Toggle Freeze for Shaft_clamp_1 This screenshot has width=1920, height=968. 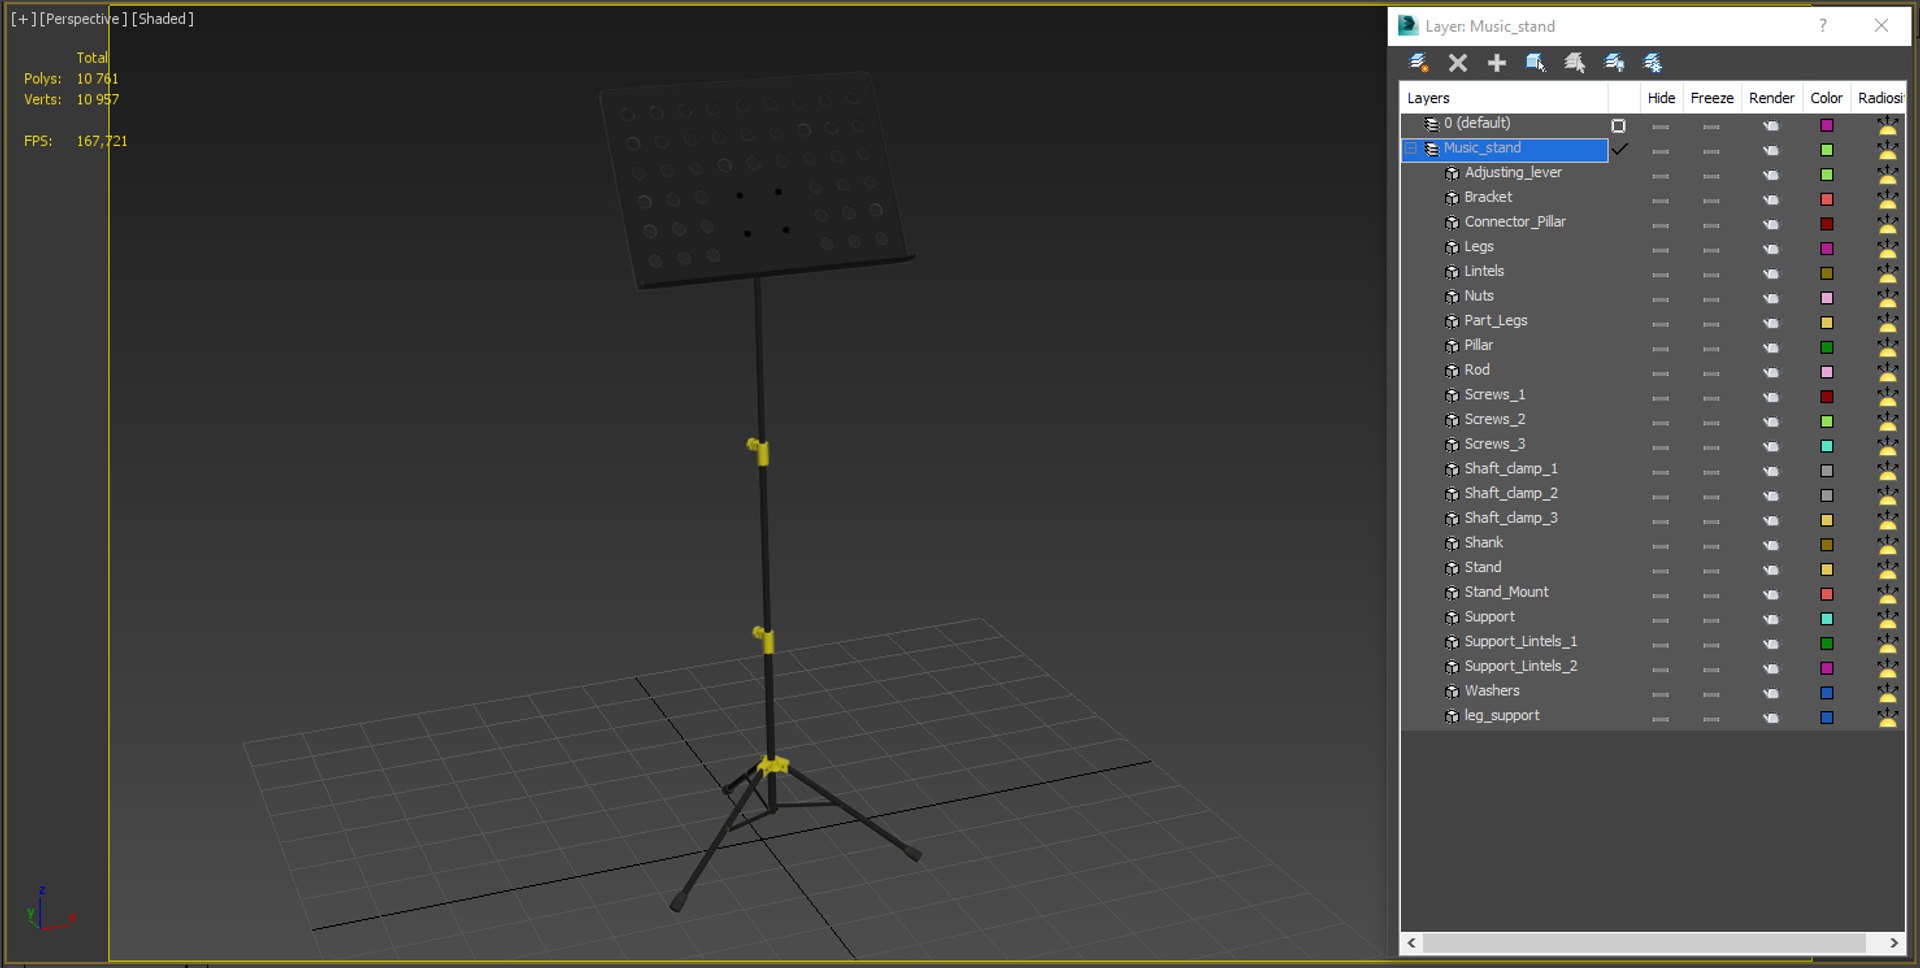click(1711, 472)
